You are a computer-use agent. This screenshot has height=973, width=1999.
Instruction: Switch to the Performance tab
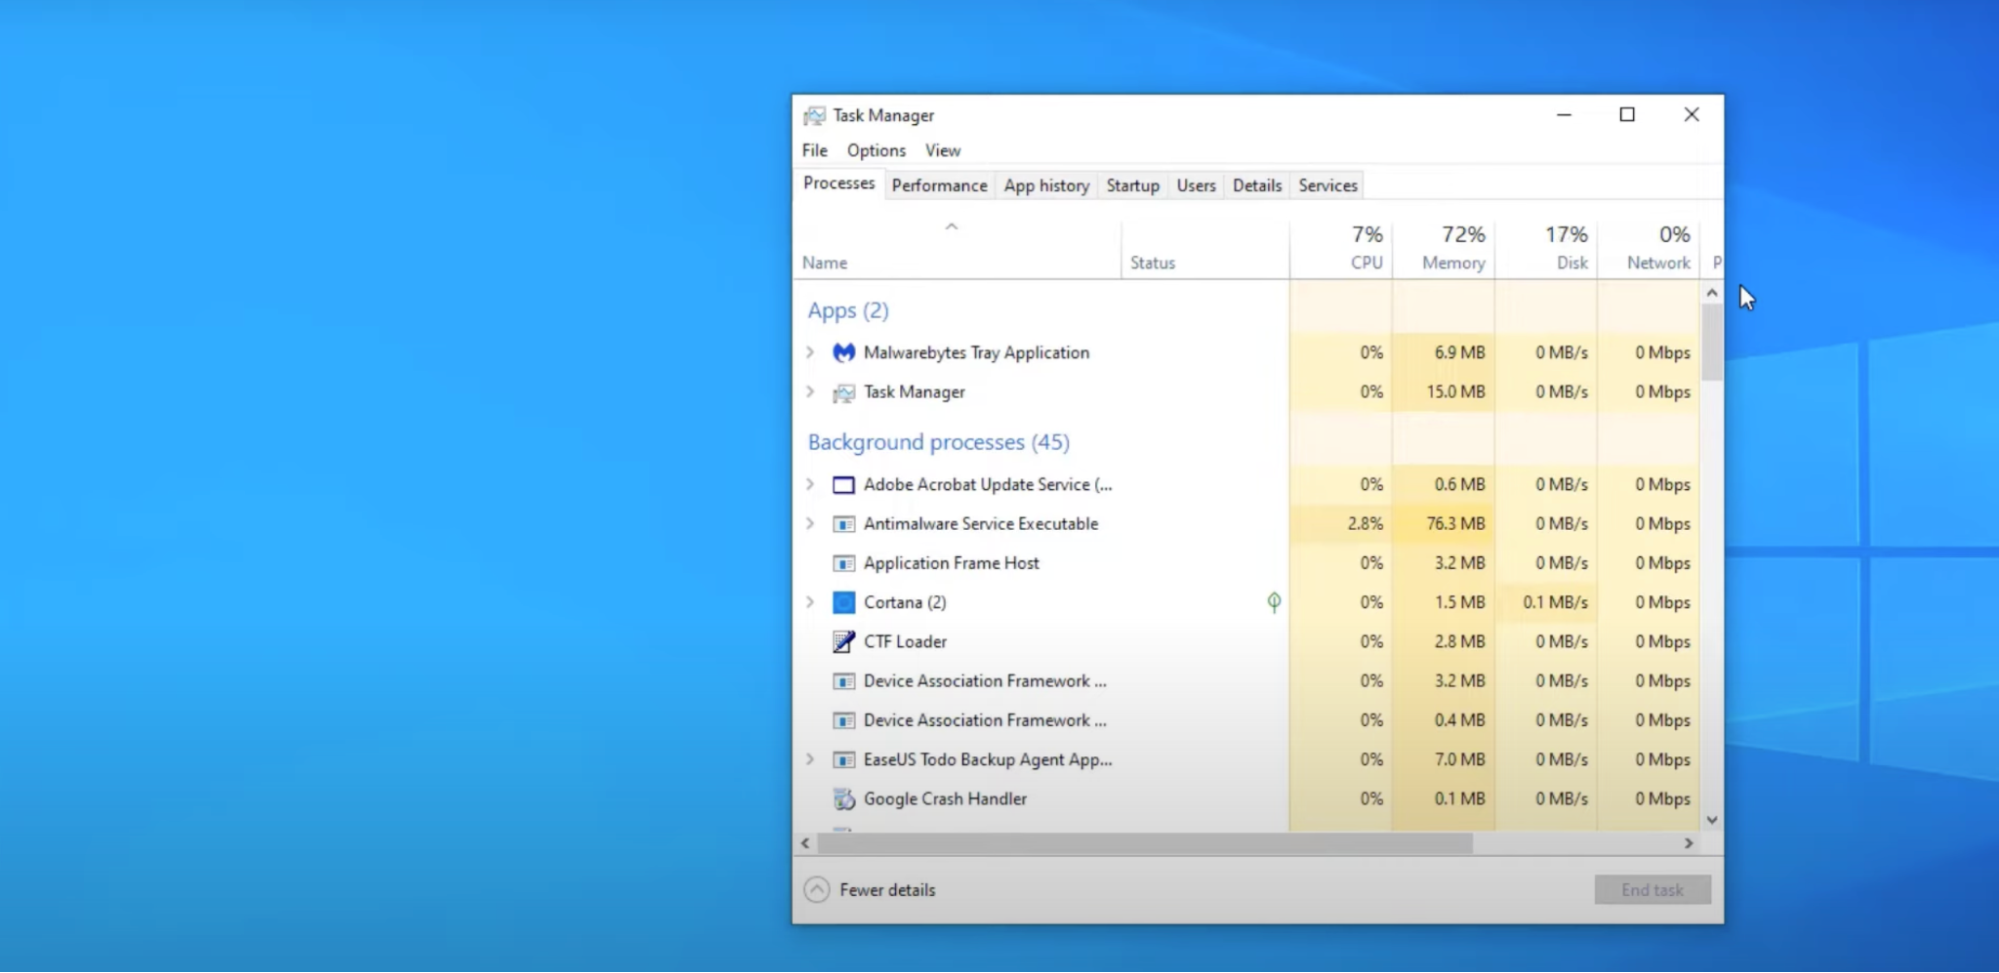939,185
